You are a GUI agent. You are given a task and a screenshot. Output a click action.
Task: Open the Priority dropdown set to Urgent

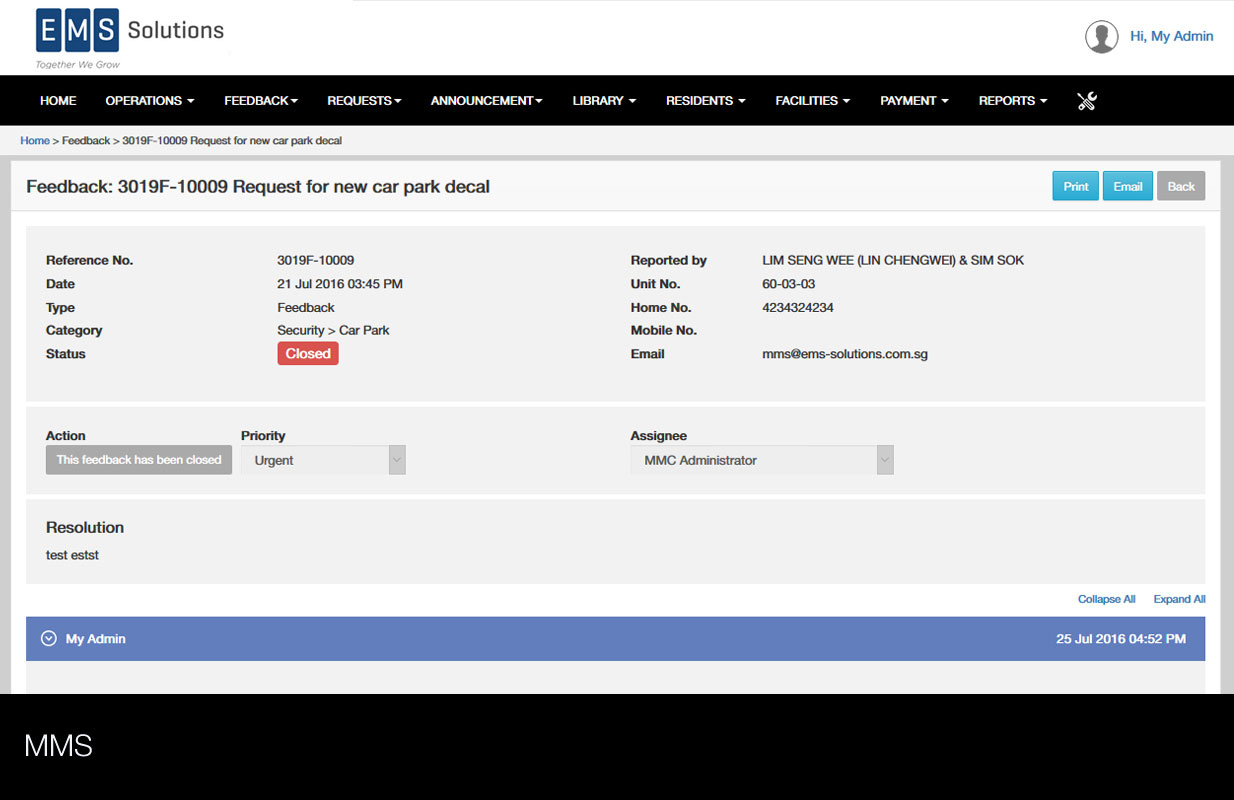tap(323, 461)
